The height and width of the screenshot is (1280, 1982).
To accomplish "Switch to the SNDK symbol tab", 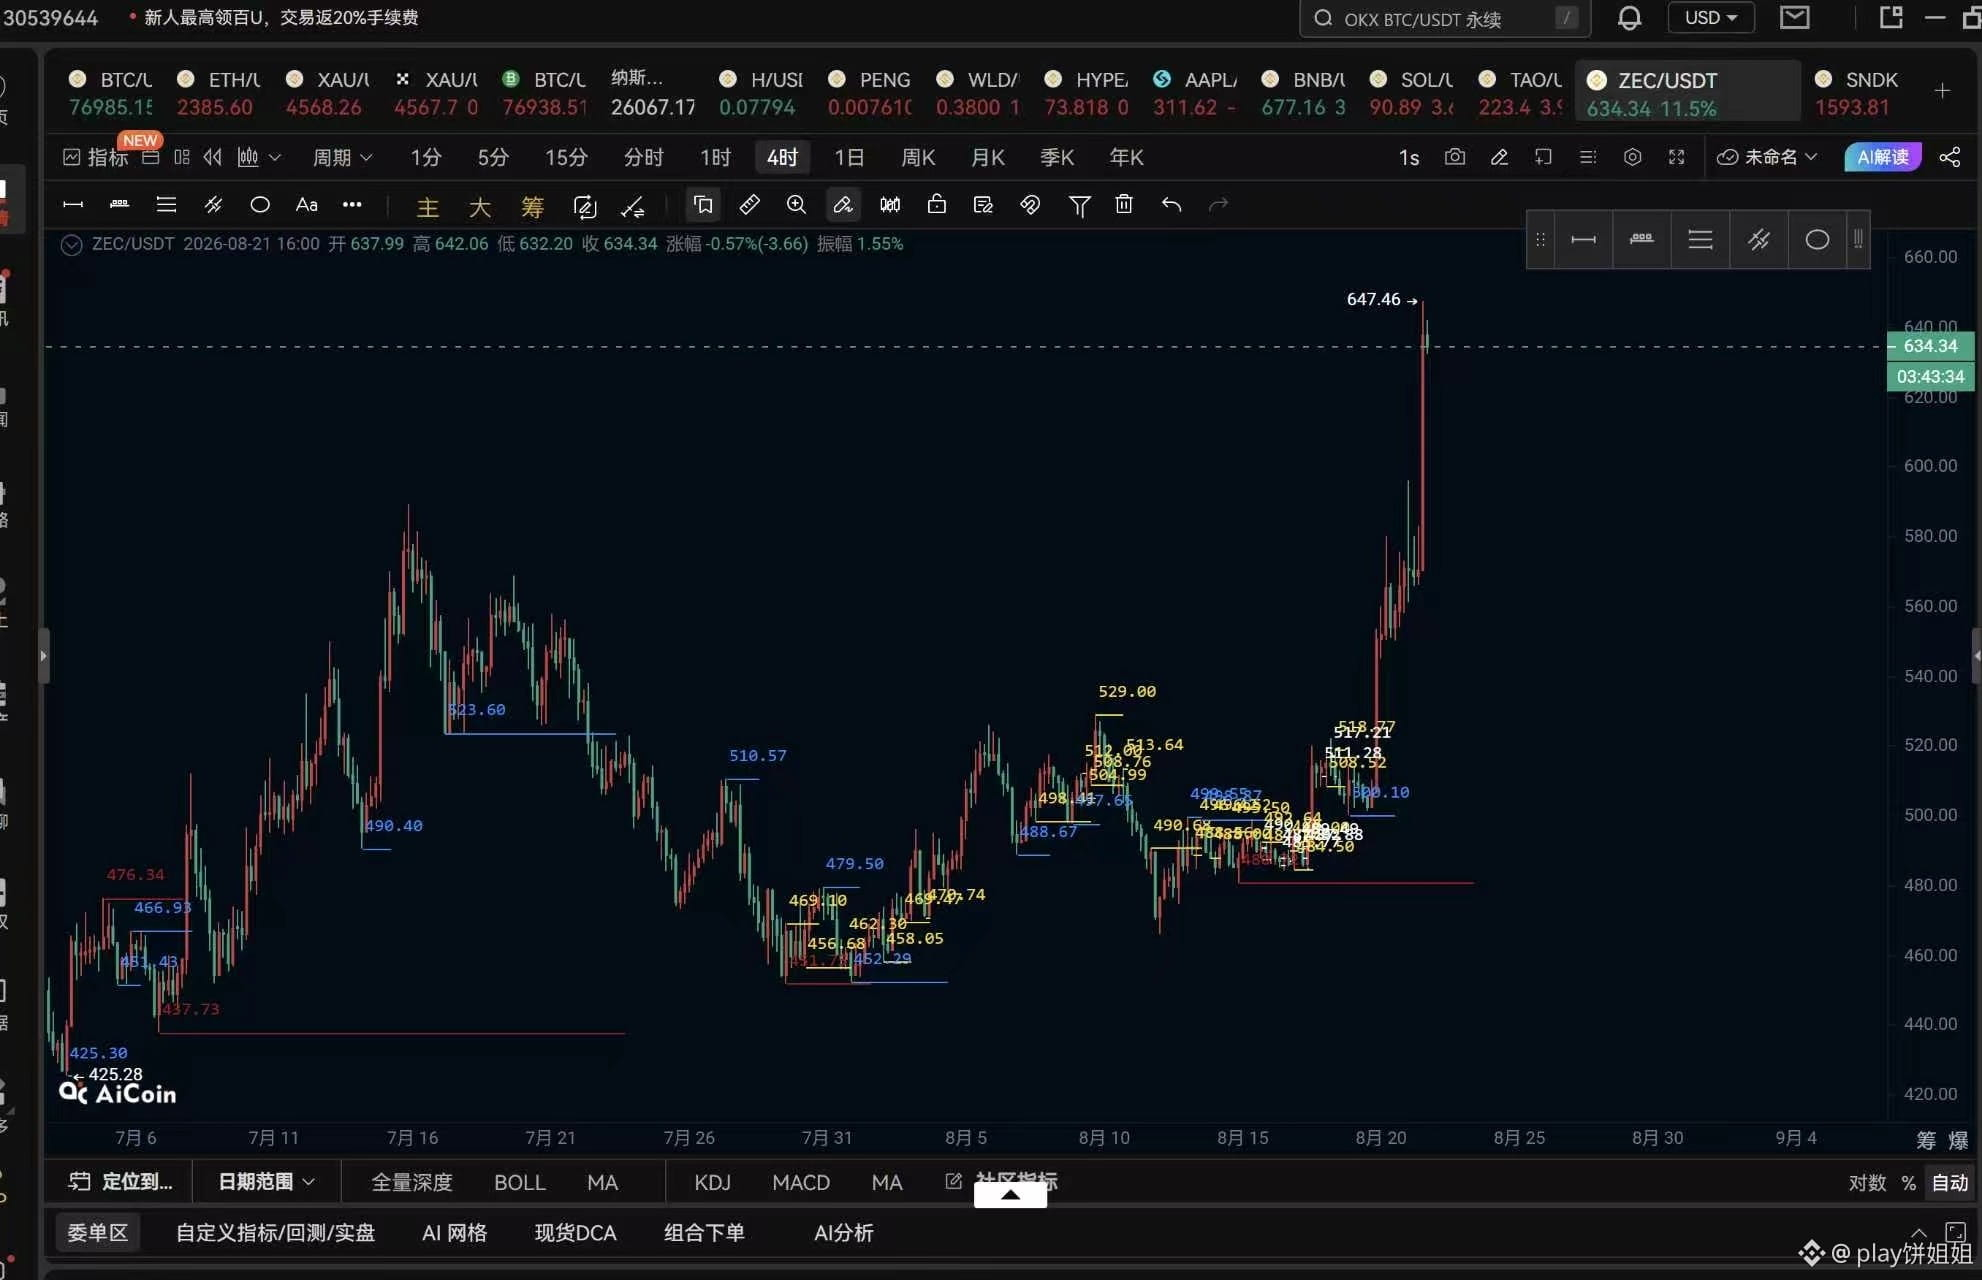I will [1856, 92].
